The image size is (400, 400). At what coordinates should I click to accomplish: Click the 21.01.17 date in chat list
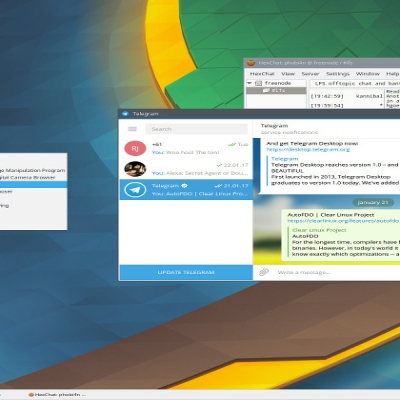[236, 186]
